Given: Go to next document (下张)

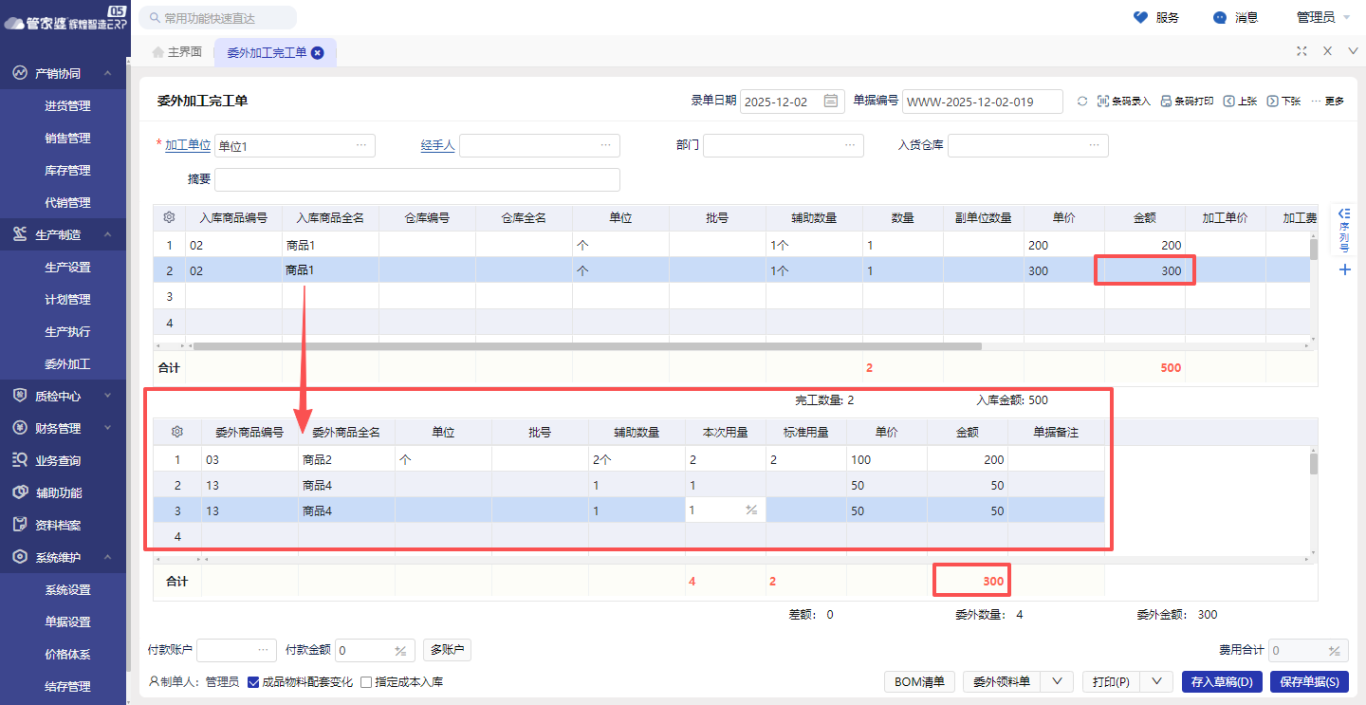Looking at the screenshot, I should [x=1273, y=101].
